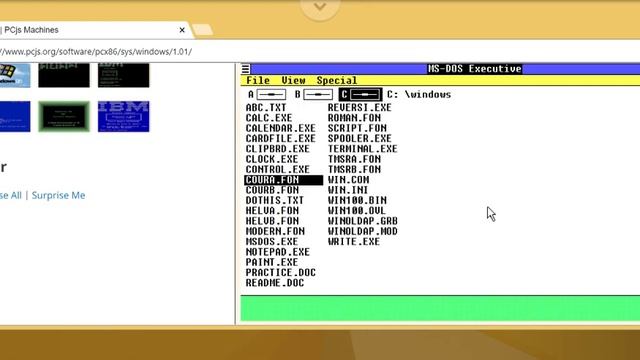The height and width of the screenshot is (360, 640).
Task: Select file WIN.COM
Action: [348, 180]
